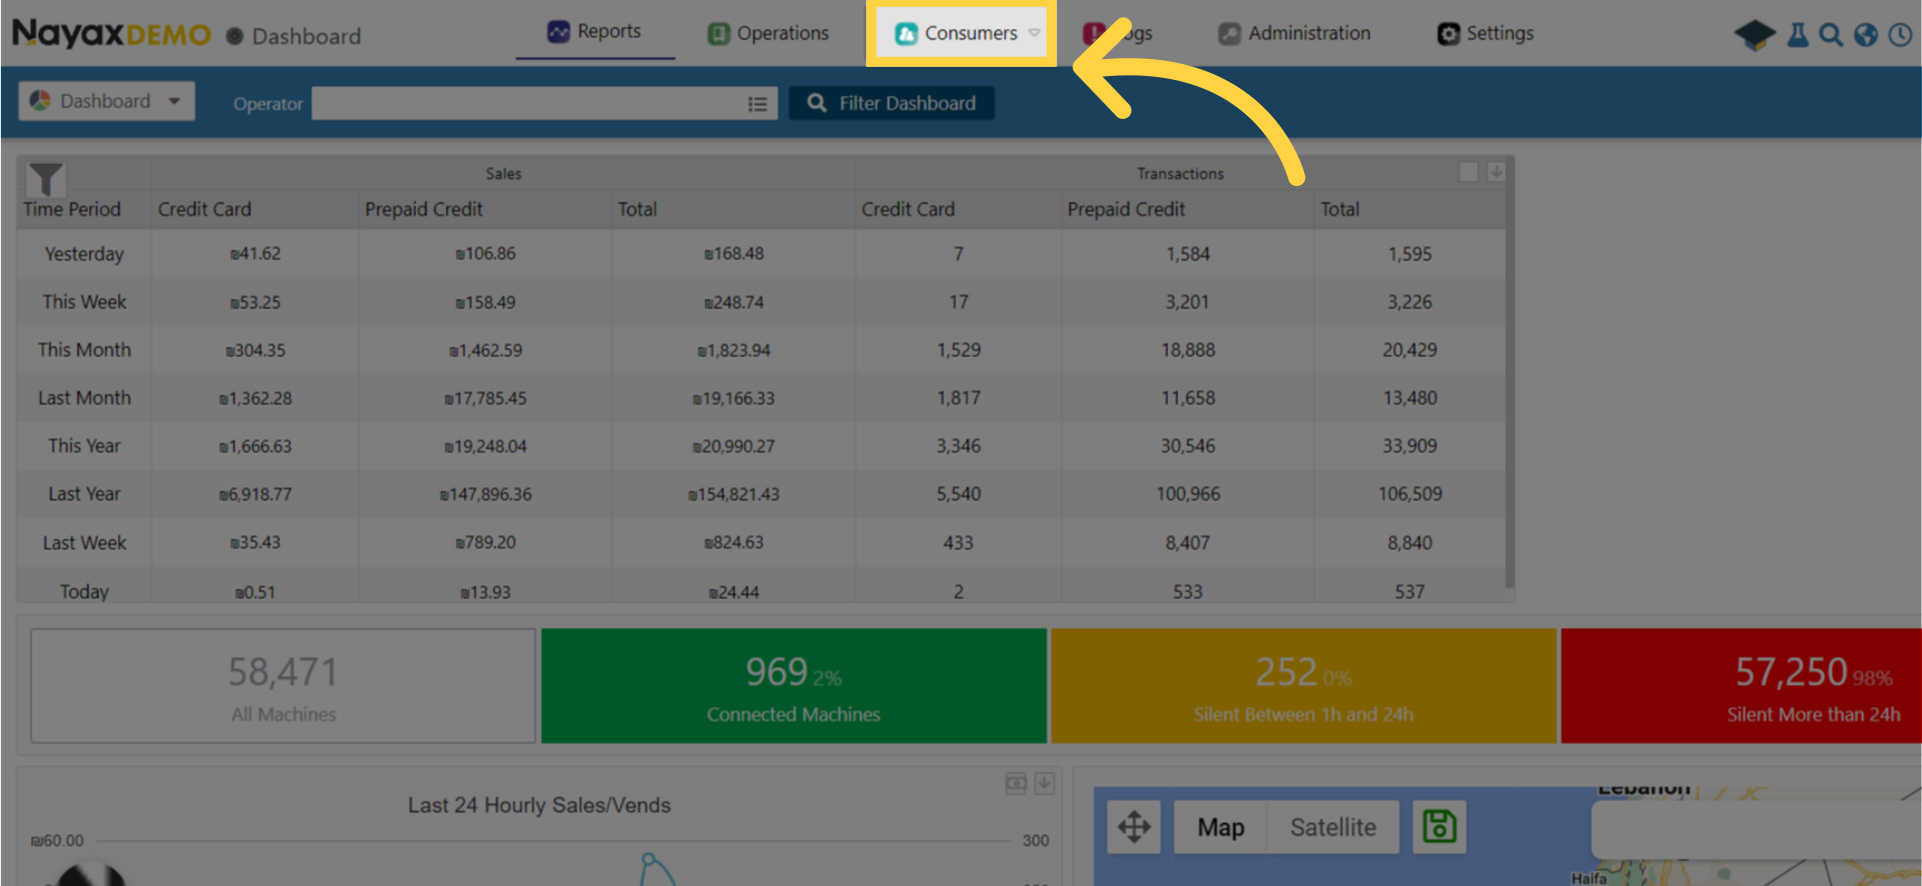Open the Consumers menu
This screenshot has height=886, width=1922.
pos(961,33)
